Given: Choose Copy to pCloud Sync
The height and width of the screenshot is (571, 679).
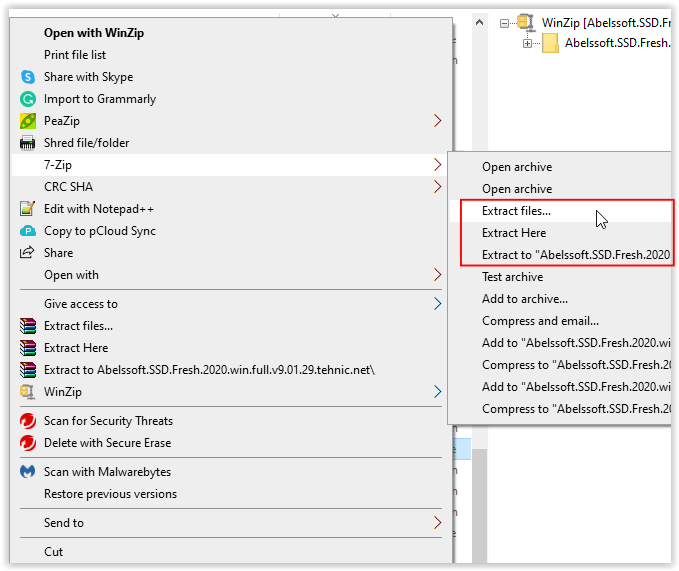Looking at the screenshot, I should (x=100, y=231).
